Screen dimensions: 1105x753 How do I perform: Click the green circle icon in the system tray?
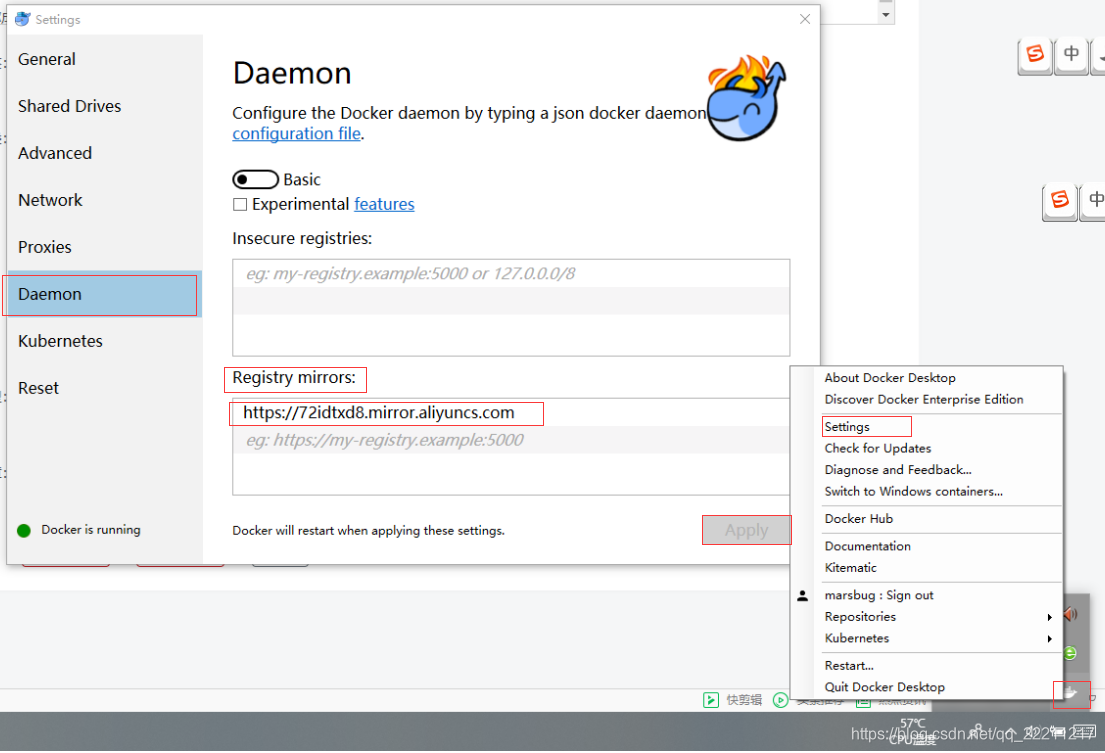coord(1068,652)
